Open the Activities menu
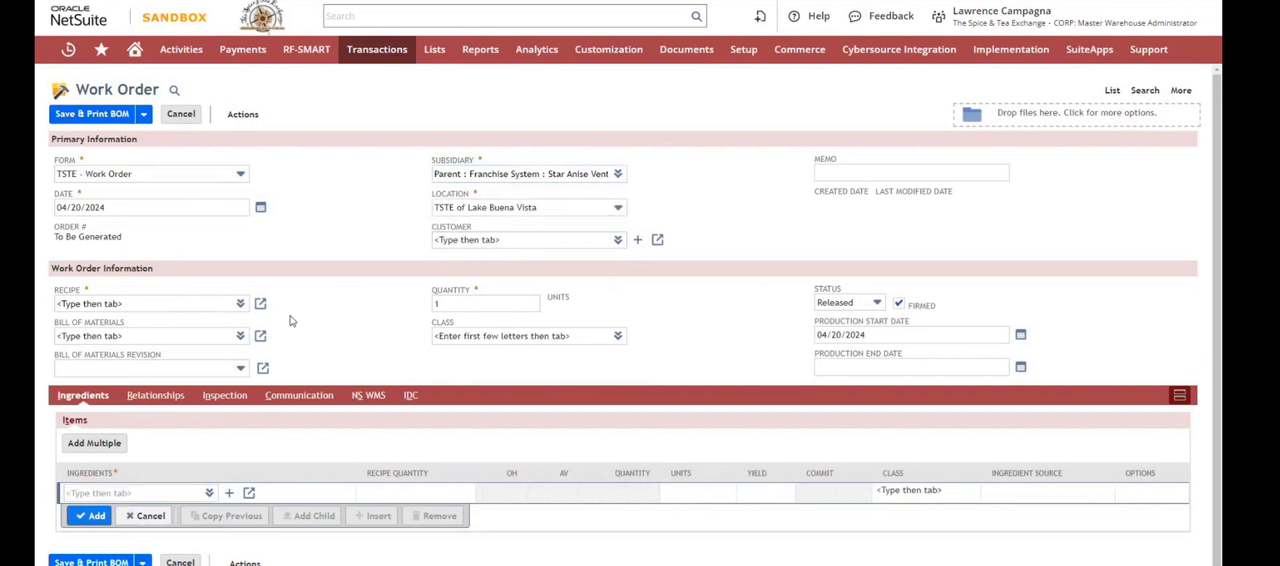The image size is (1280, 566). point(181,49)
